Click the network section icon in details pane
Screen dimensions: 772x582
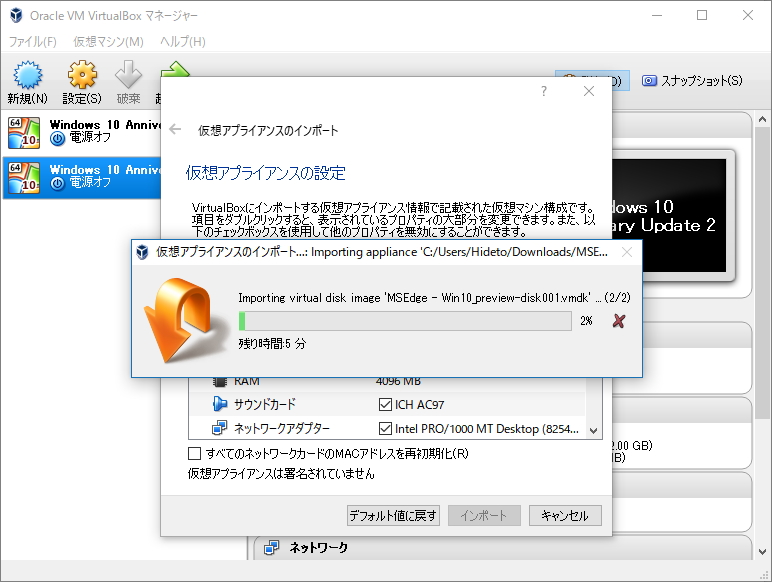(271, 547)
